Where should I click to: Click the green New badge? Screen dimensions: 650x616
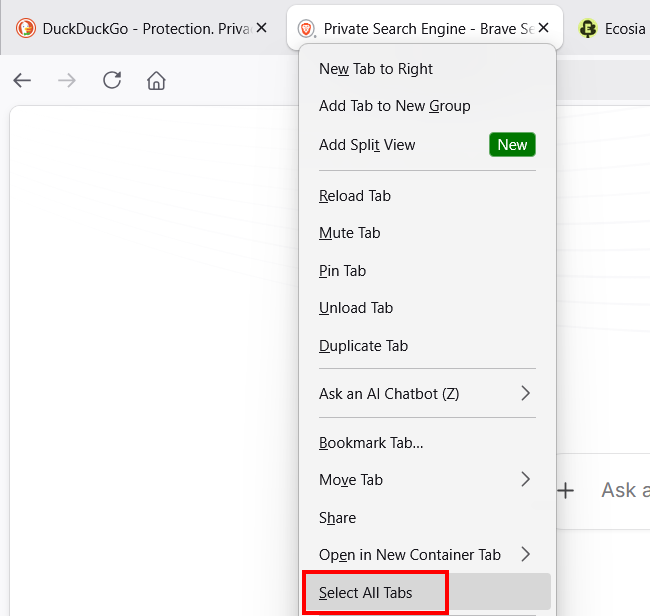click(x=512, y=145)
